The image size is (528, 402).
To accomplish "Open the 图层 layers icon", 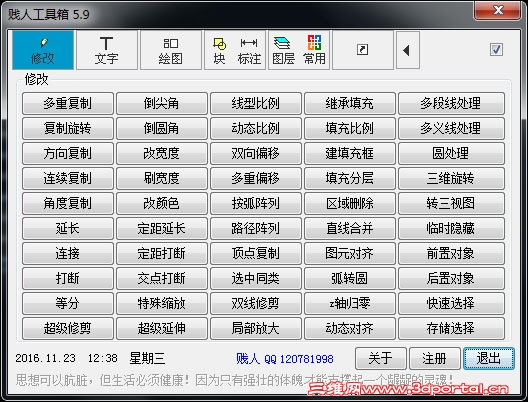I will pos(283,51).
